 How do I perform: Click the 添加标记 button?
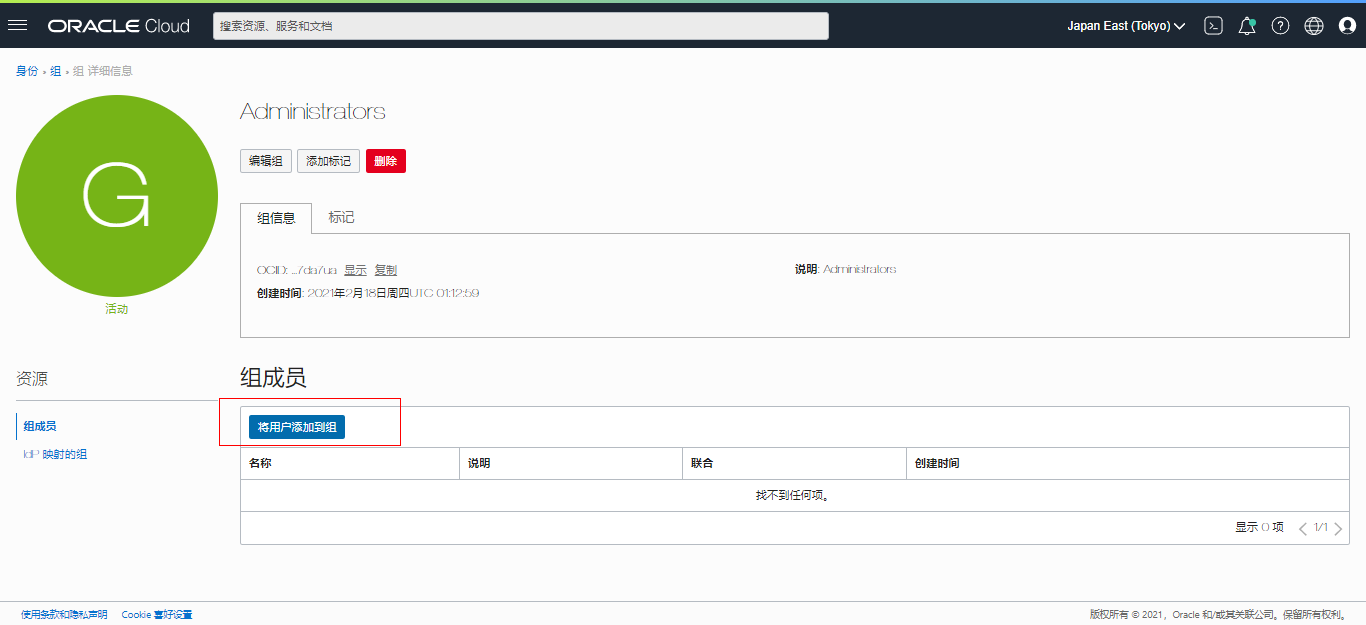(x=328, y=161)
